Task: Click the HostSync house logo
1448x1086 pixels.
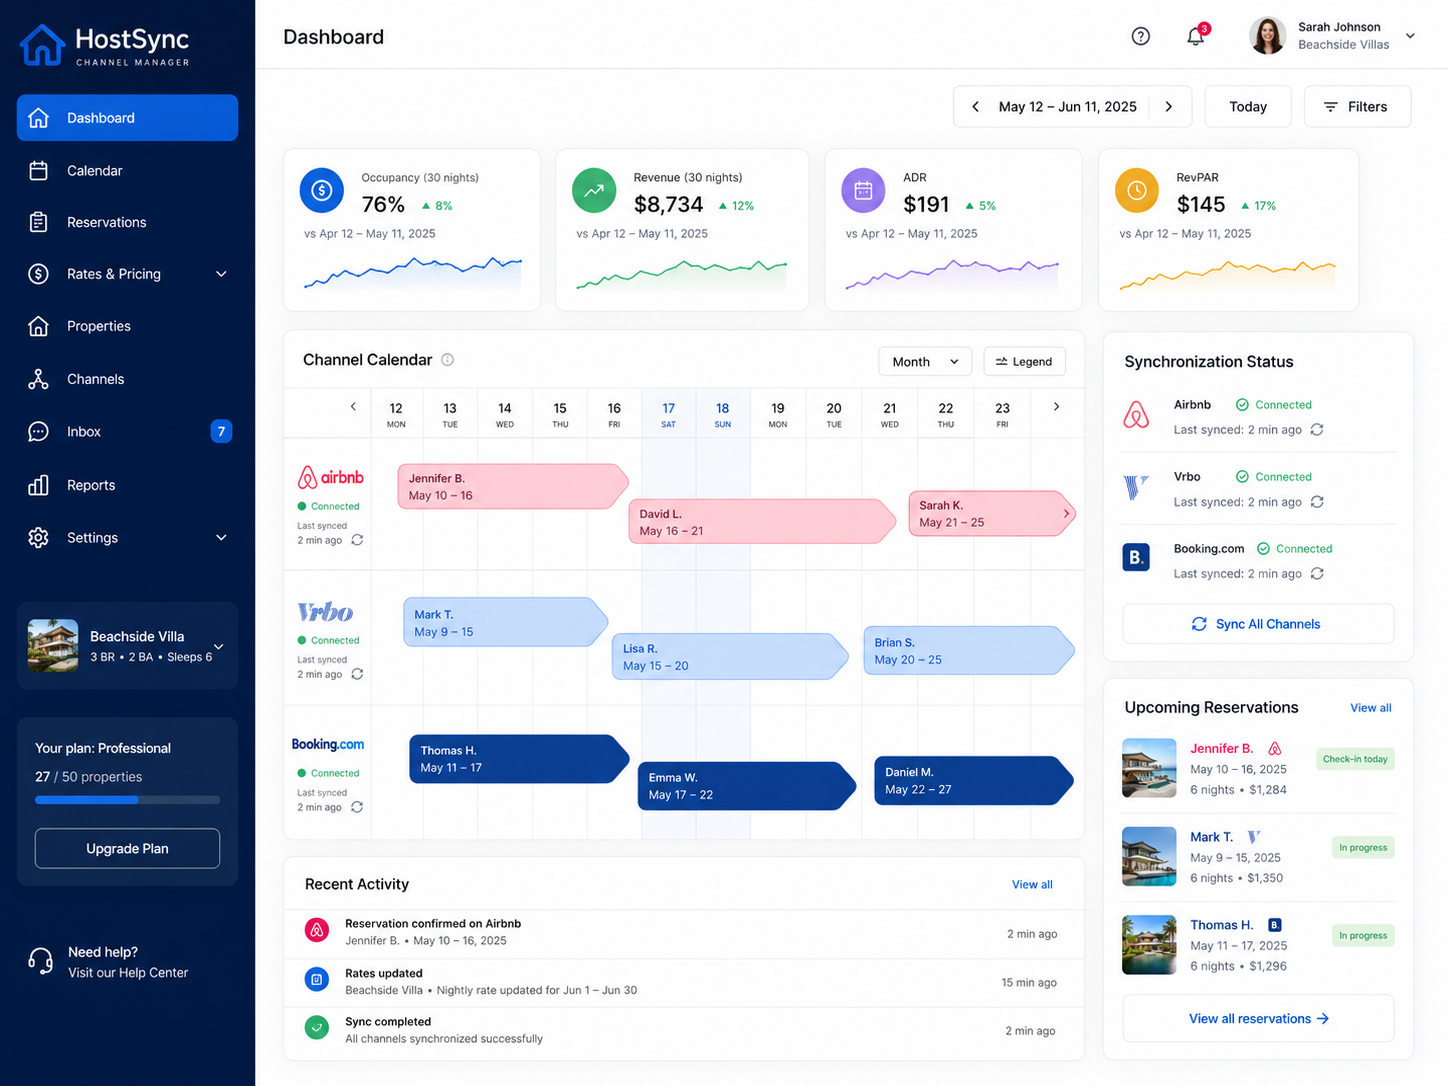Action: 42,45
